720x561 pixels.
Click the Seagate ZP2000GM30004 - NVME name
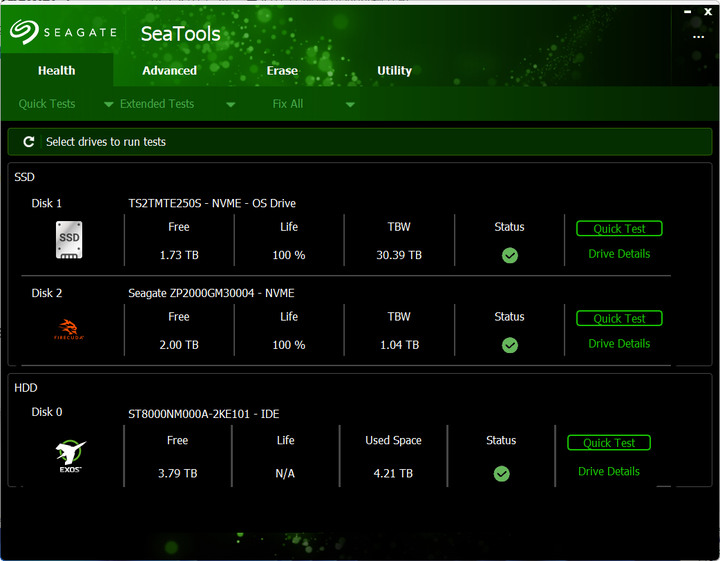point(211,293)
